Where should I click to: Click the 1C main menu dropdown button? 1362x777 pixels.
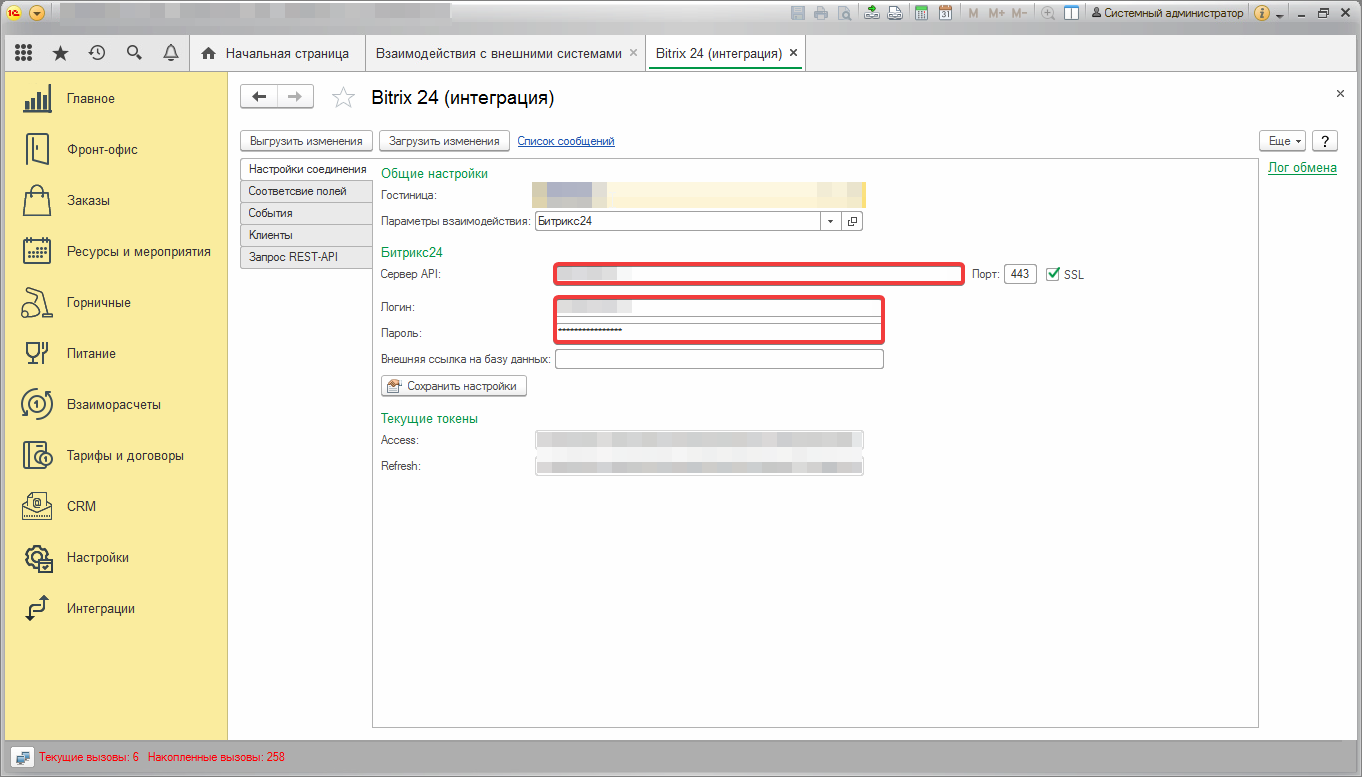37,13
